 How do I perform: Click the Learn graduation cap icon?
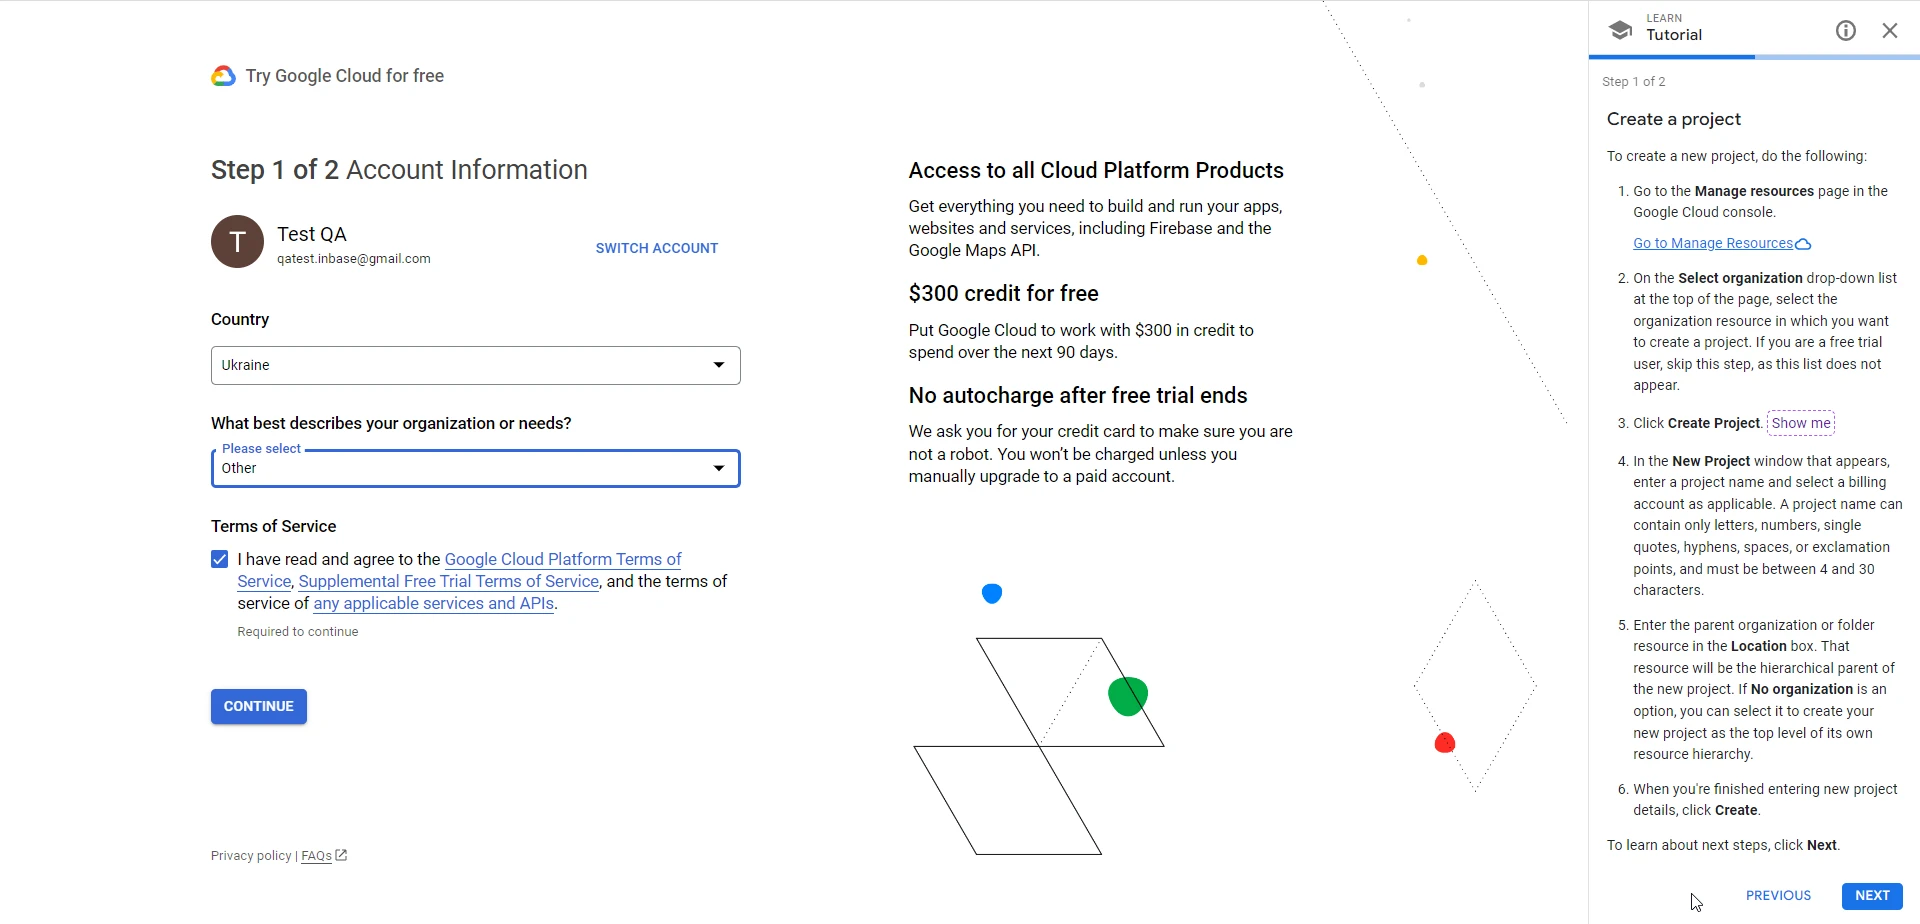[1621, 30]
